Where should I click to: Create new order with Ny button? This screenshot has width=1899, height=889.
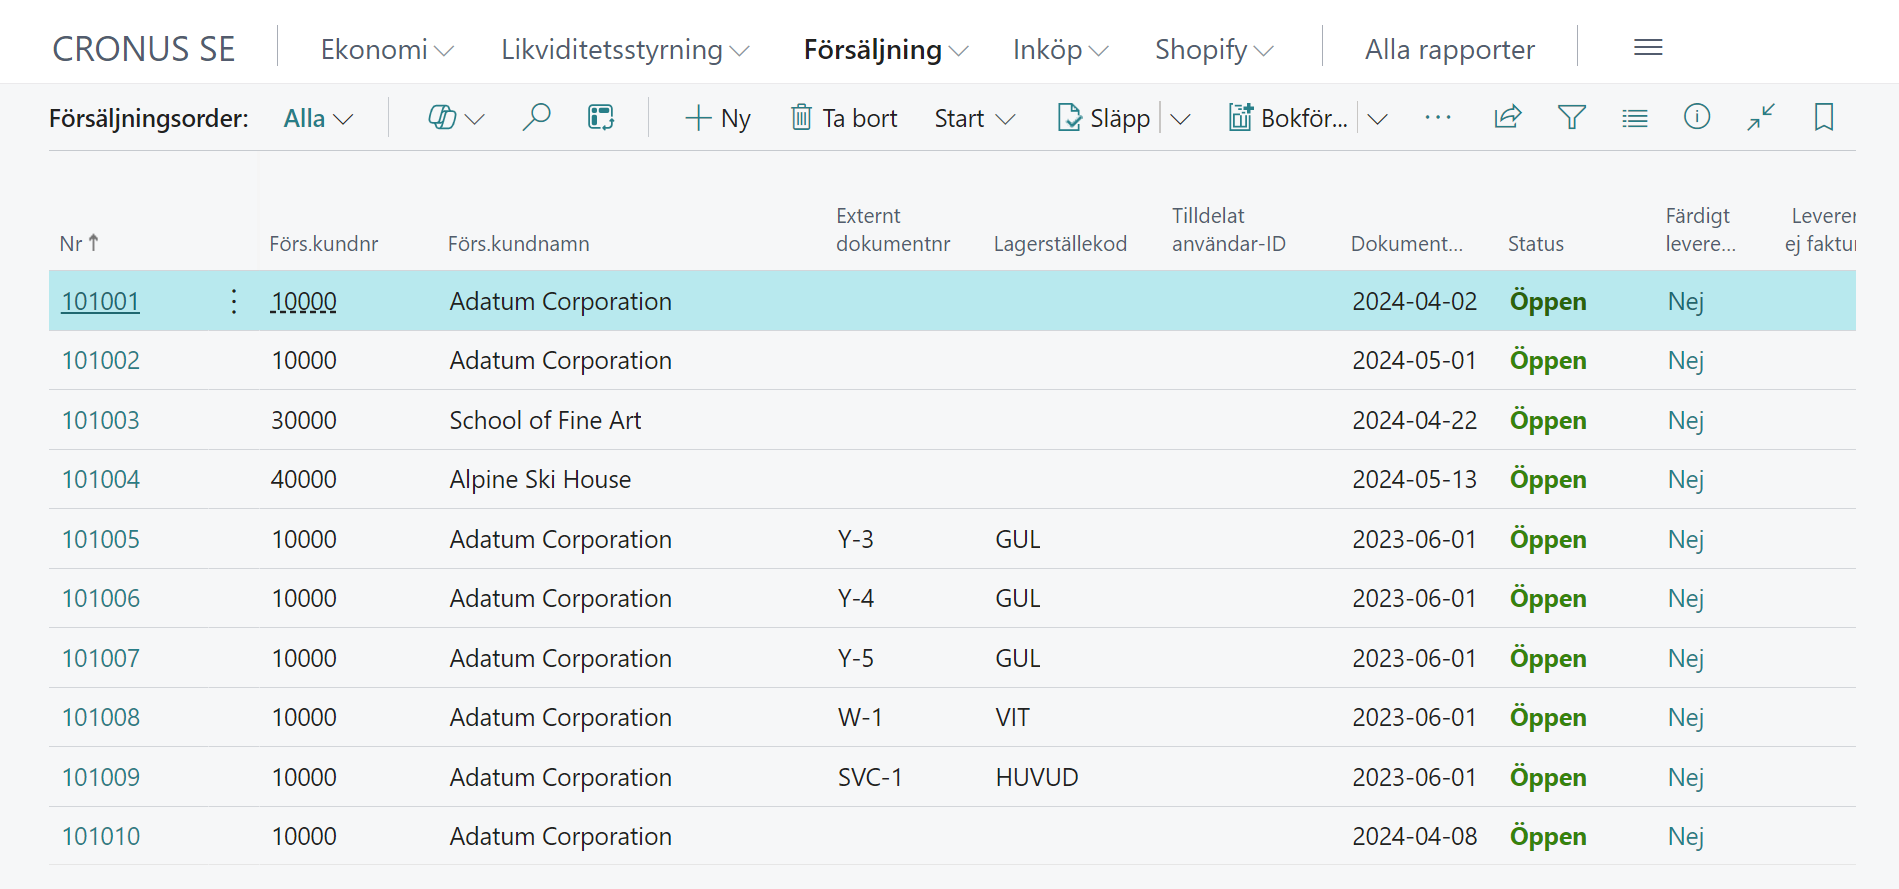[x=718, y=118]
